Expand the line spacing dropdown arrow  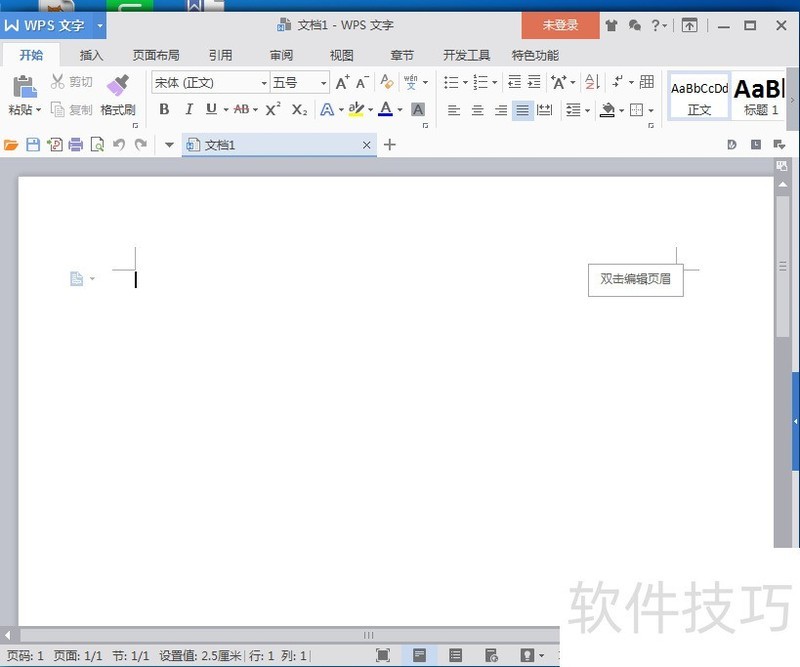[587, 110]
